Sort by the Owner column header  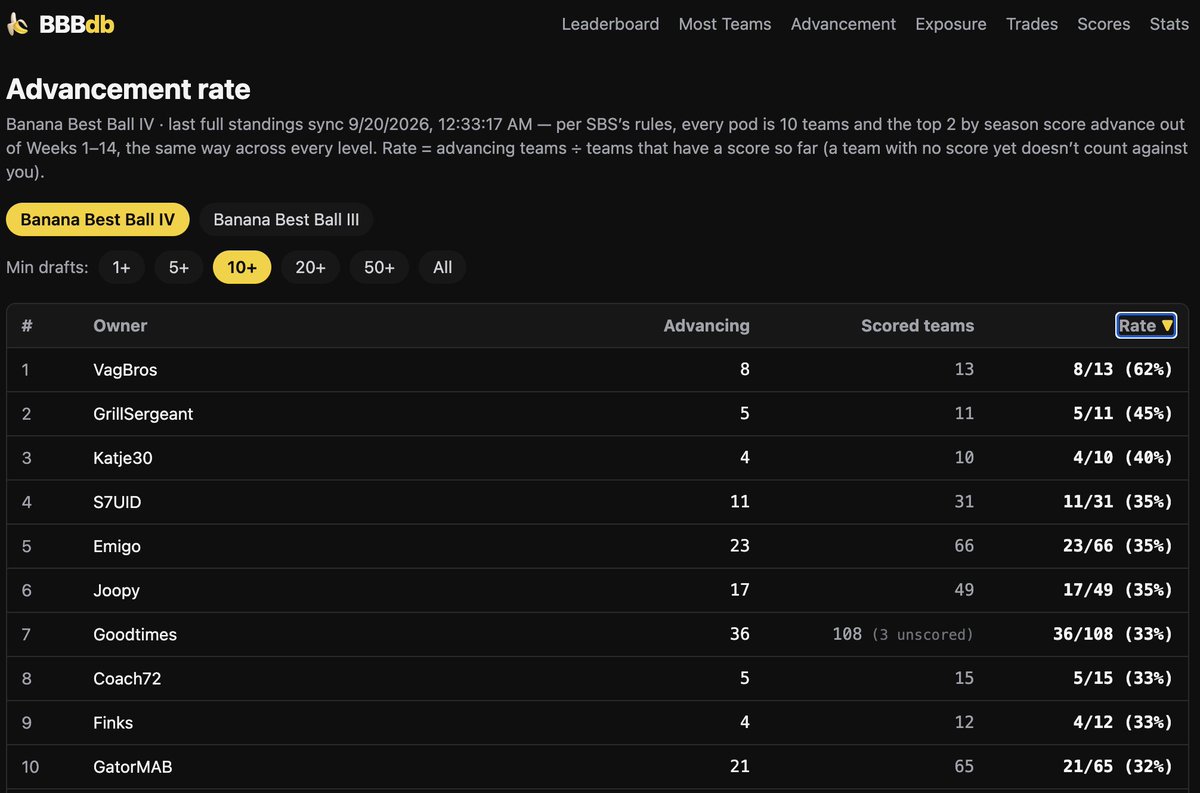pos(120,325)
